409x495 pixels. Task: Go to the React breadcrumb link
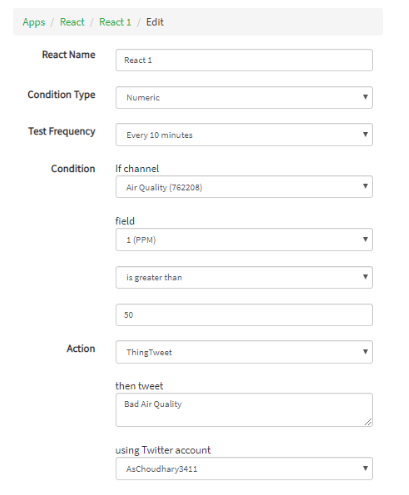click(72, 22)
